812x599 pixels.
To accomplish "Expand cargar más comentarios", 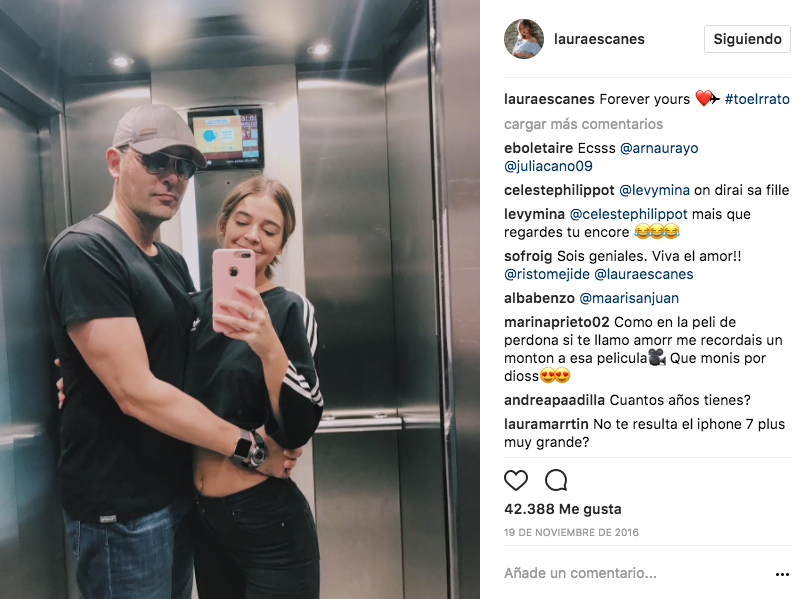I will [583, 124].
